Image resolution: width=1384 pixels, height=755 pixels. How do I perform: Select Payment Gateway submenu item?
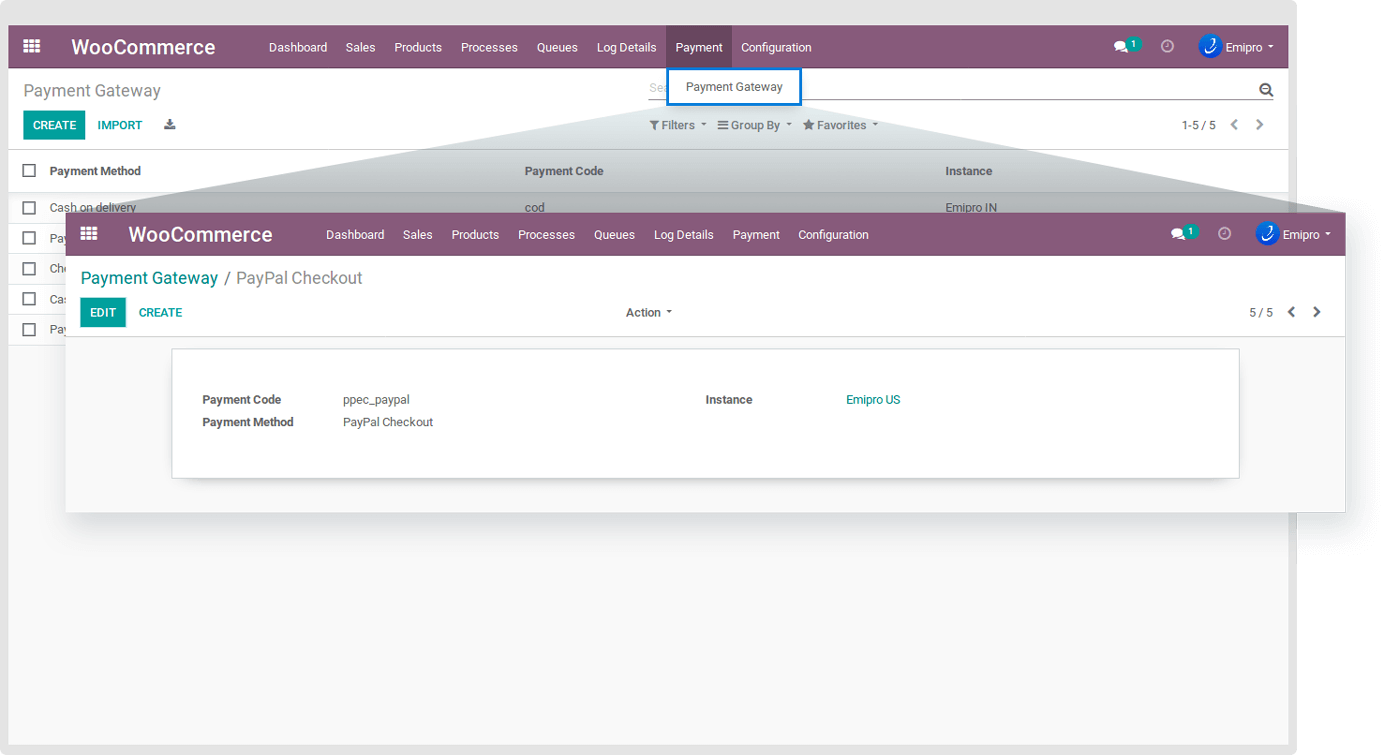point(734,87)
